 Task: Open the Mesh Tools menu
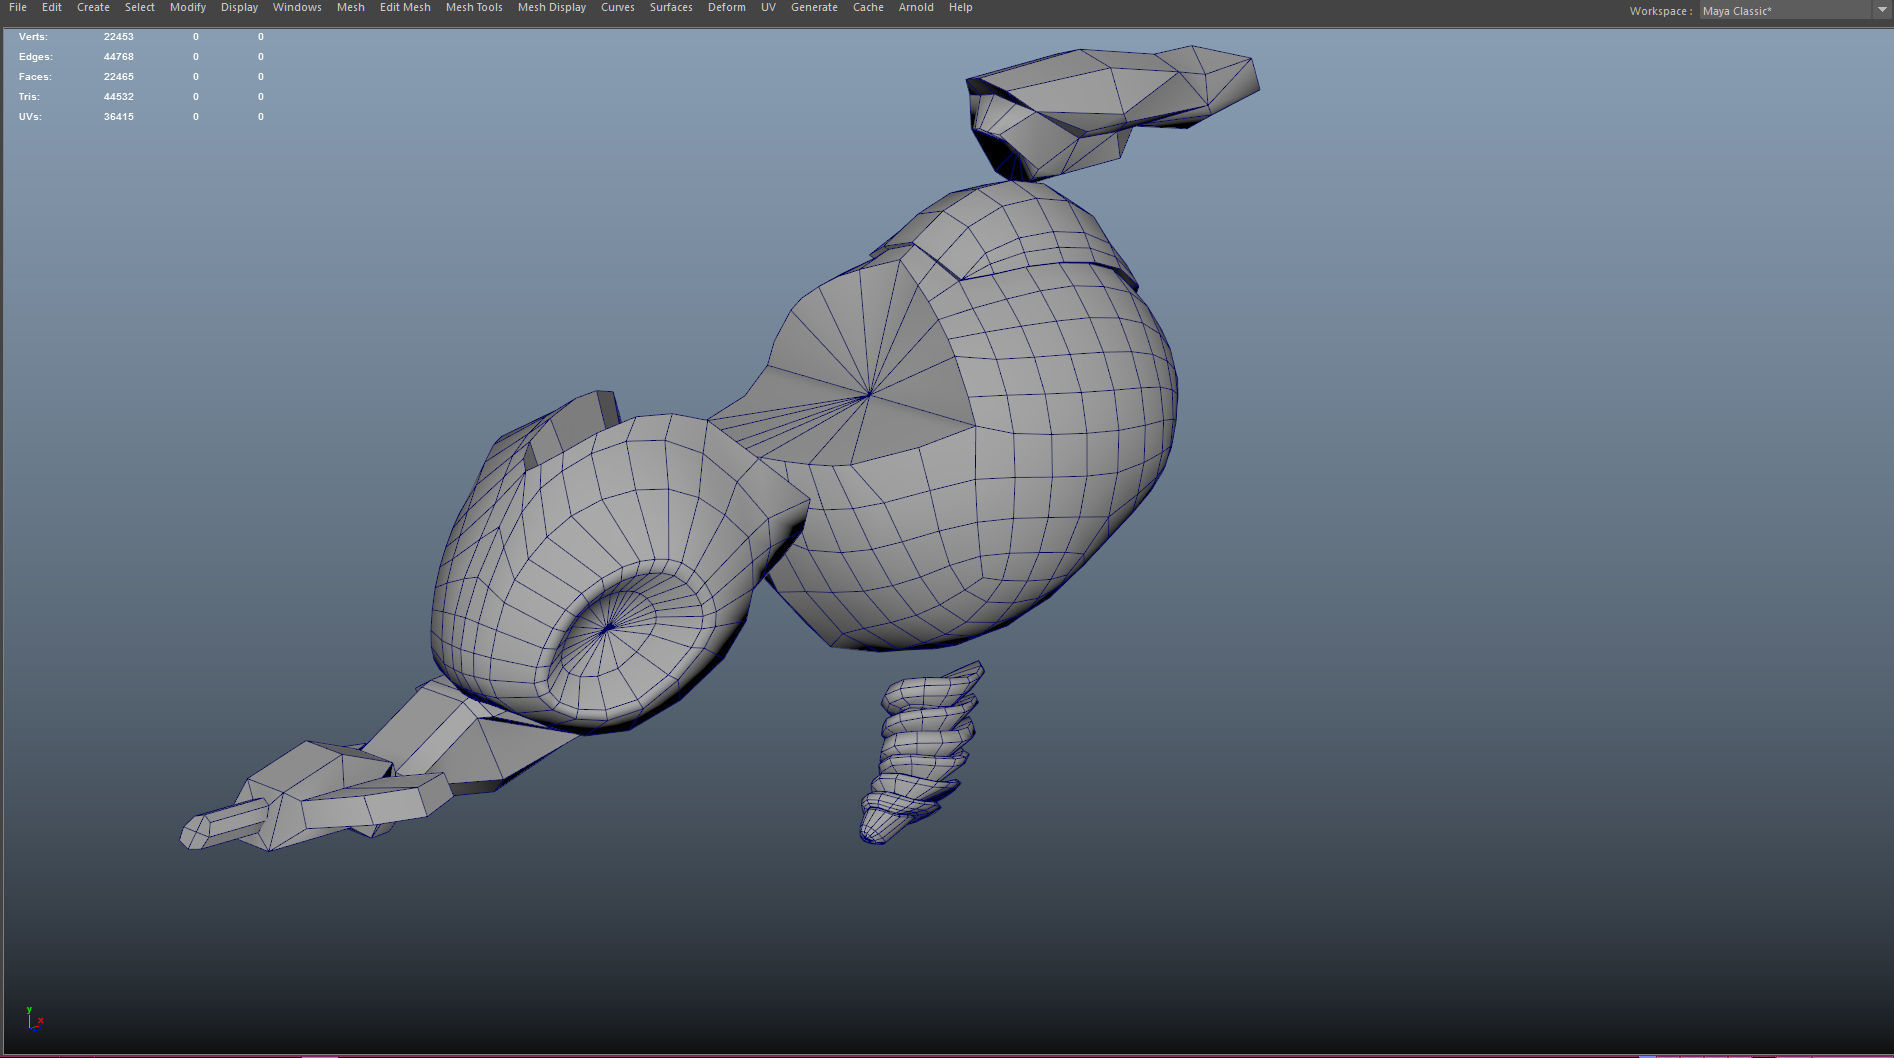[474, 8]
